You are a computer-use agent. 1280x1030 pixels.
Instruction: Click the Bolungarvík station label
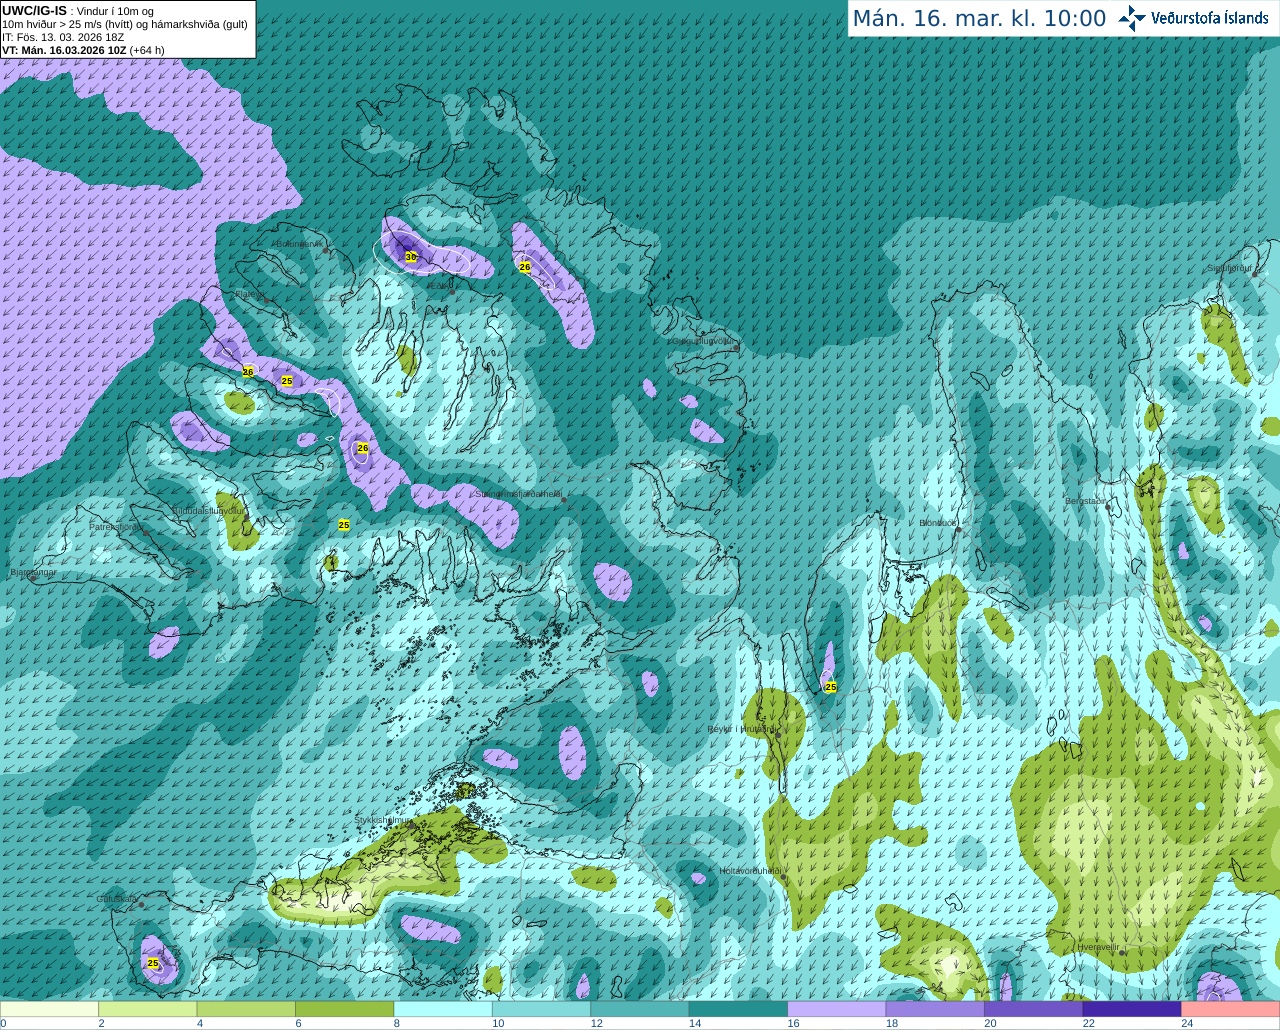tap(298, 244)
